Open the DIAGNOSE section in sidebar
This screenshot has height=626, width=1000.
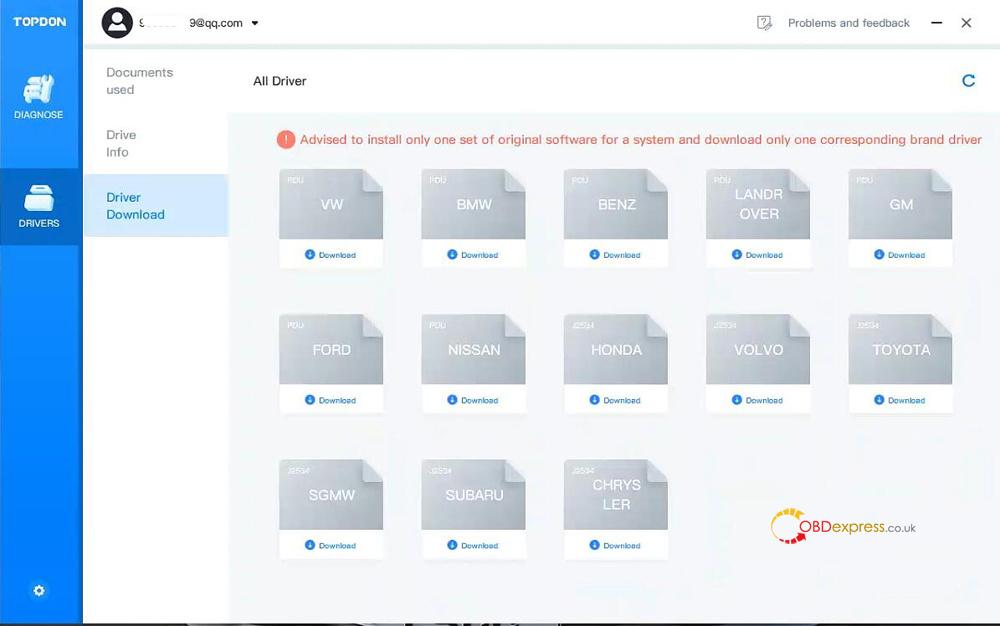pyautogui.click(x=38, y=97)
